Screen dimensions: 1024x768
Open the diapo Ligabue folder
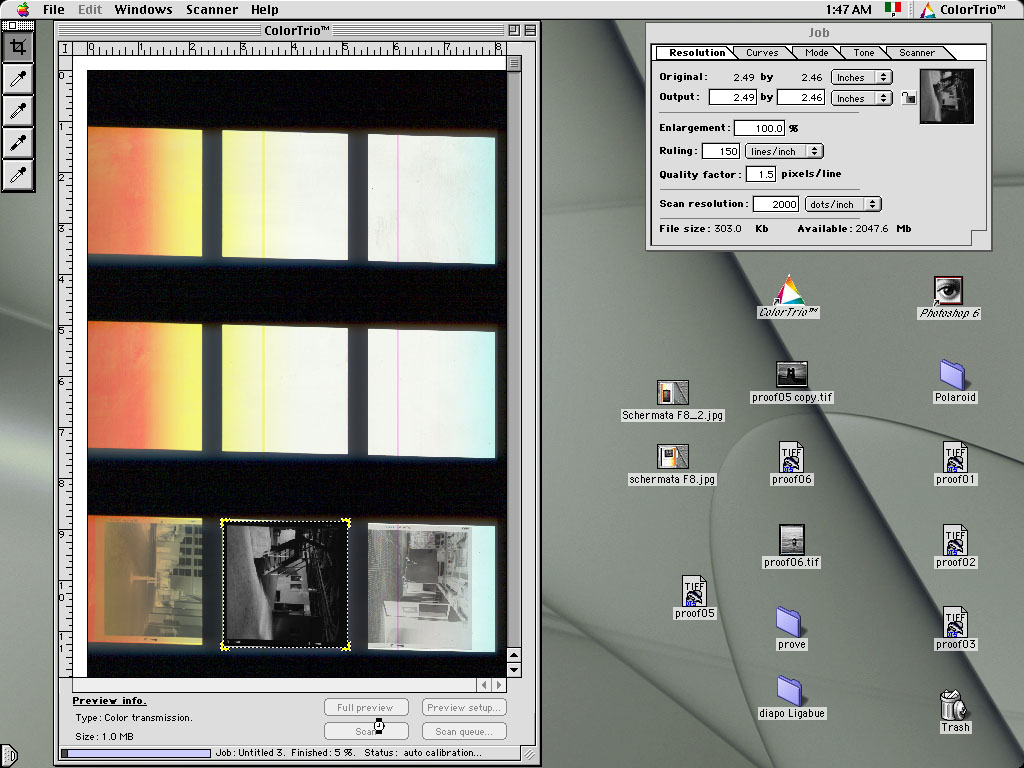point(789,690)
